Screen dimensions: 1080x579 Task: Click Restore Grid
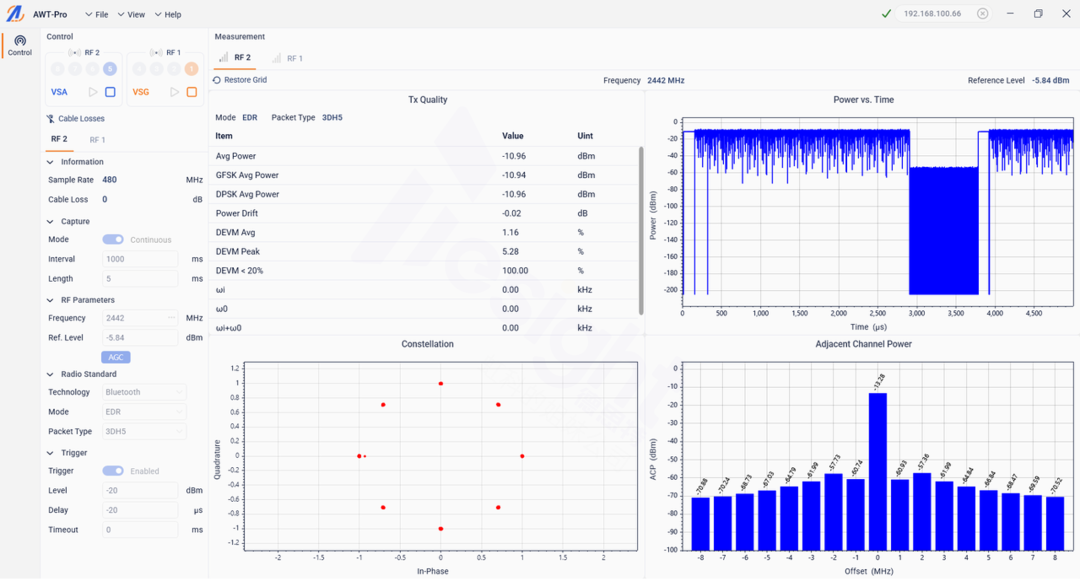(x=240, y=80)
